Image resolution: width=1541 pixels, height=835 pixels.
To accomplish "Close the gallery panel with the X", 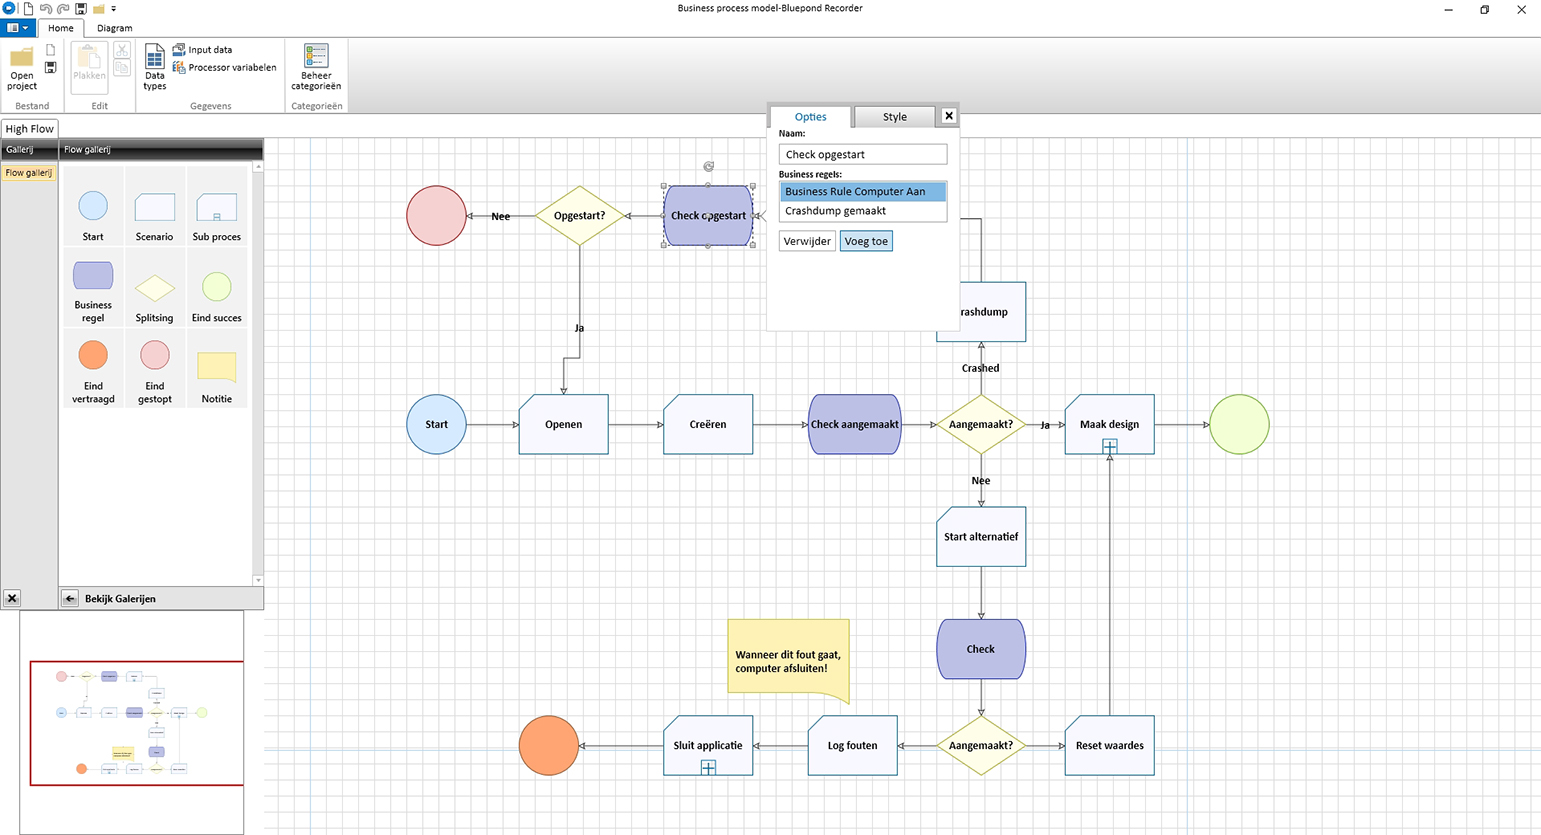I will 12,598.
